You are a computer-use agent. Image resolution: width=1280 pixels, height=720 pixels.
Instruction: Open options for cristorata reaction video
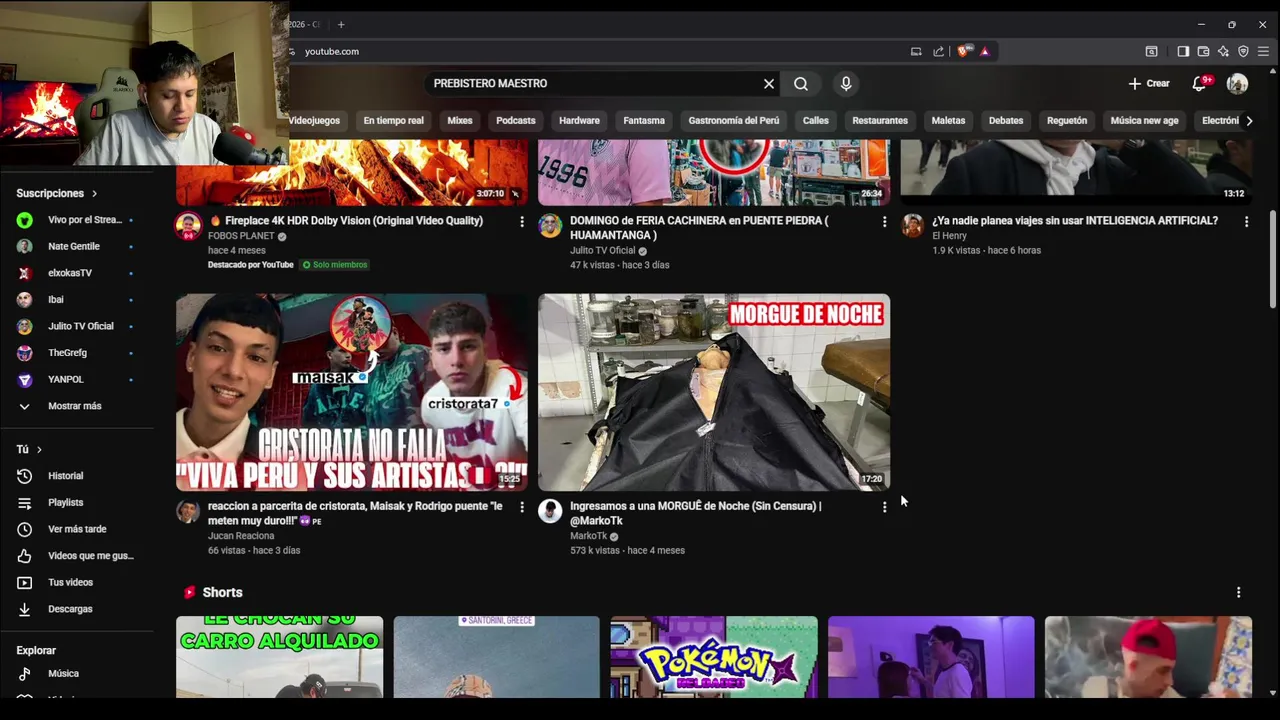click(521, 508)
